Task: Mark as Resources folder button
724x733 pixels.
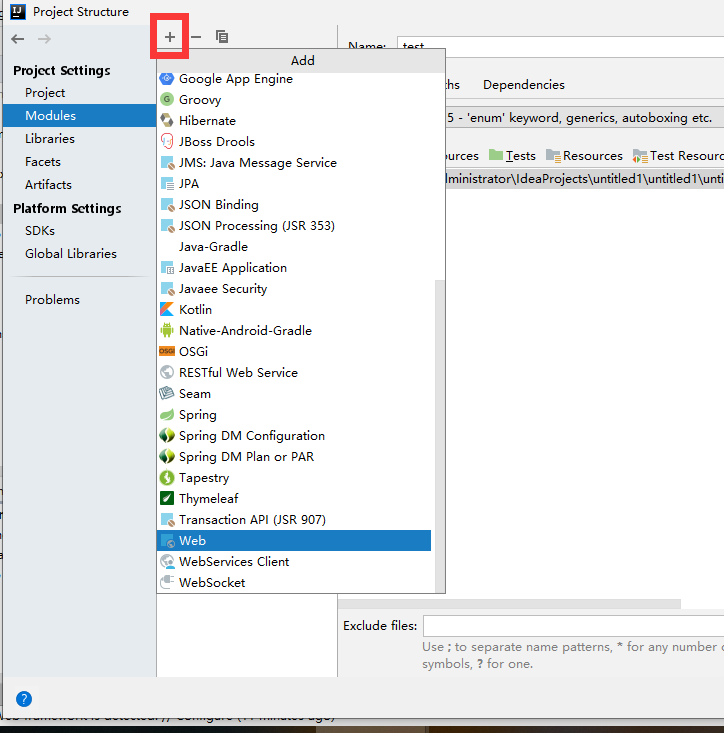Action: coord(584,156)
